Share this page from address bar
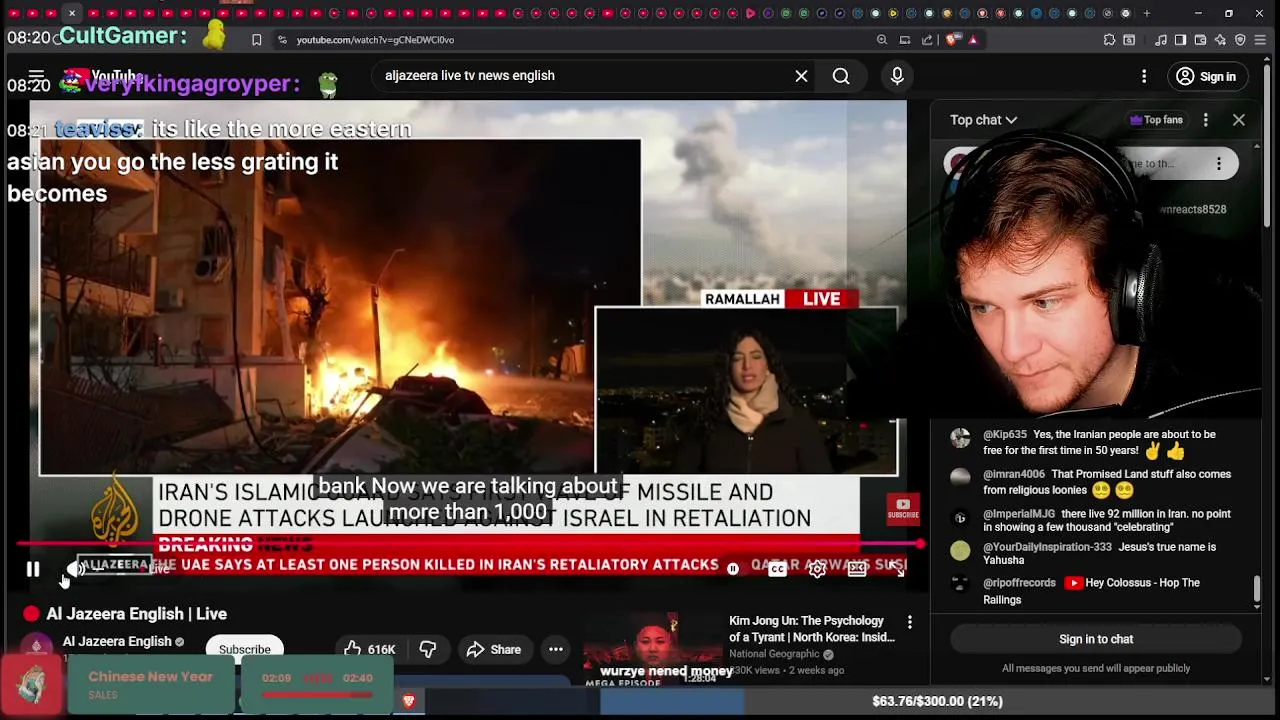Image resolution: width=1280 pixels, height=720 pixels. point(927,40)
